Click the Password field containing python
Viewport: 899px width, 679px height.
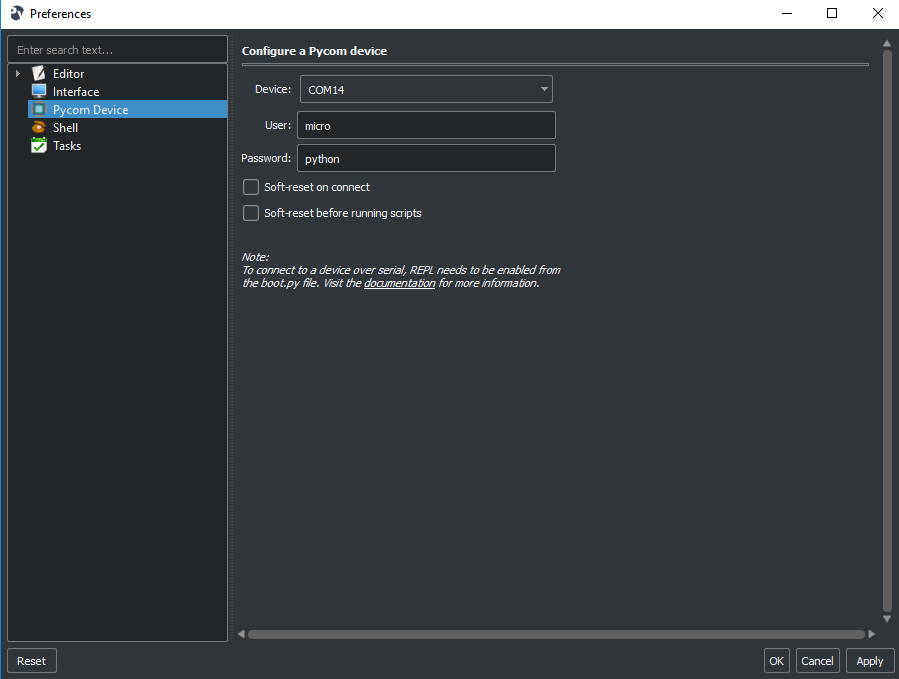click(x=426, y=158)
